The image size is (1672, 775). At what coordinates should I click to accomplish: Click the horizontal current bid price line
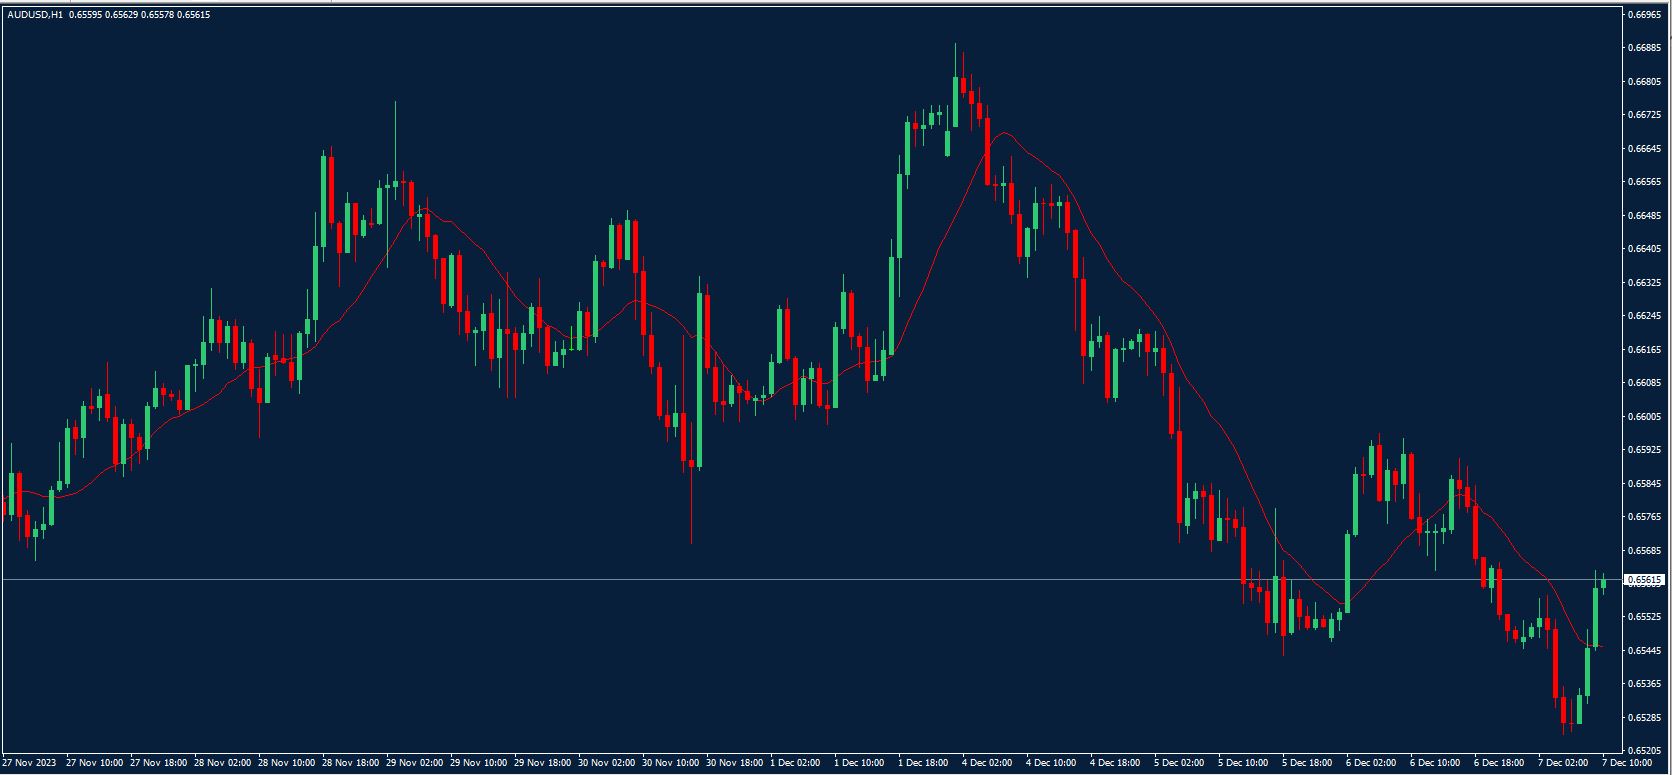pos(800,579)
